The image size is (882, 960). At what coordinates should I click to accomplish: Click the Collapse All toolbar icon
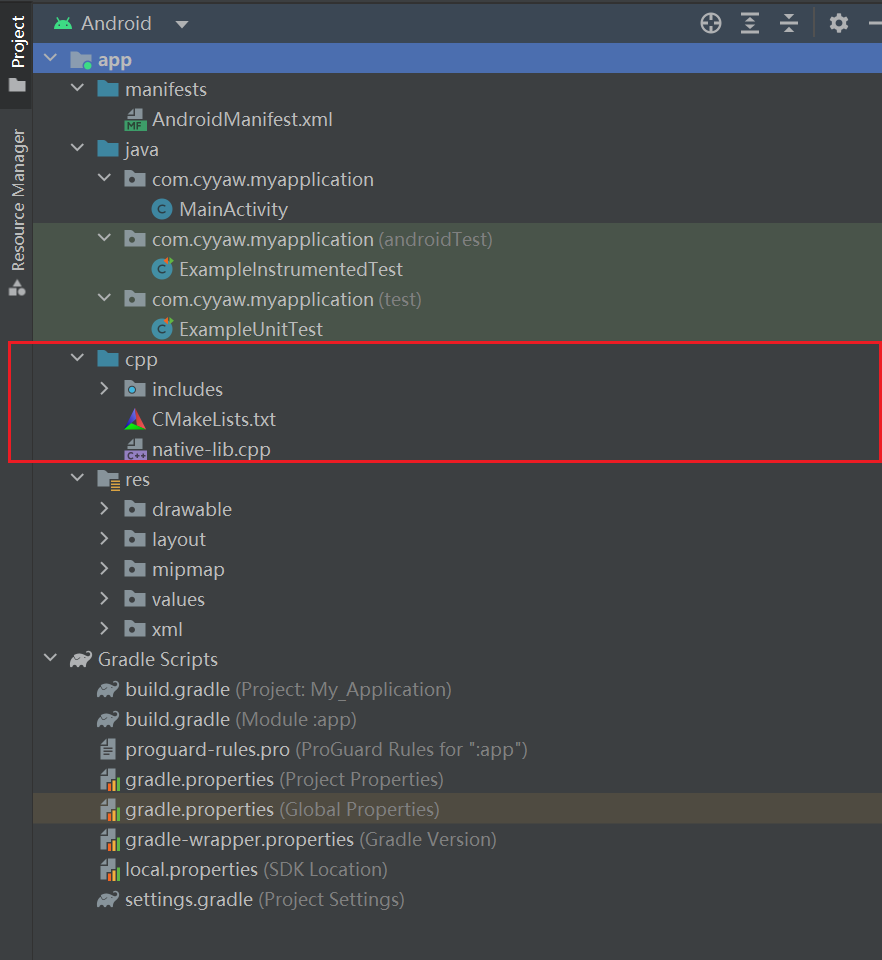click(789, 23)
